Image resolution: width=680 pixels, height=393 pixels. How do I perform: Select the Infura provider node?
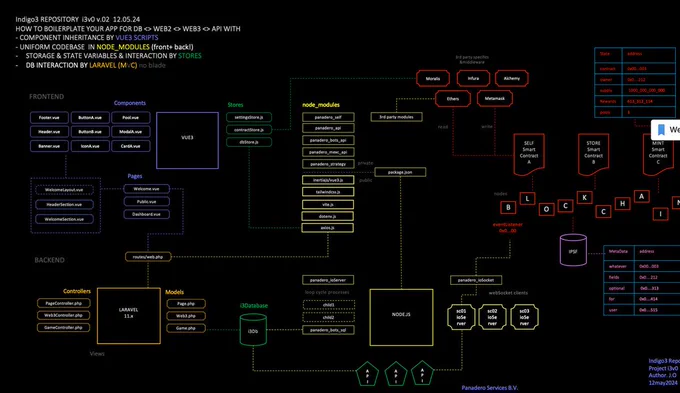click(473, 79)
